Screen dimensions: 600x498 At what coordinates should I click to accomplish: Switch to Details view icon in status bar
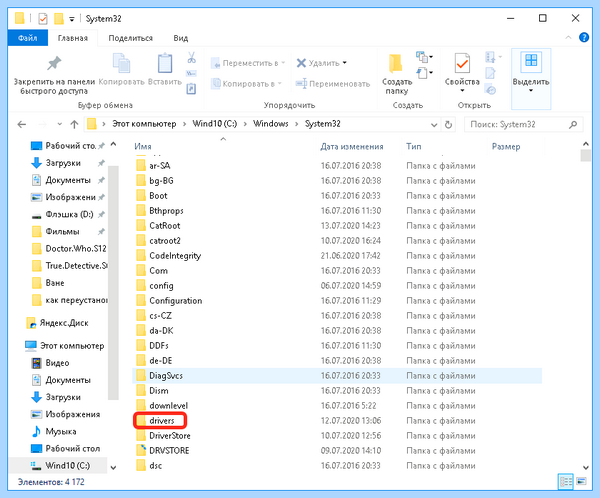pos(566,481)
